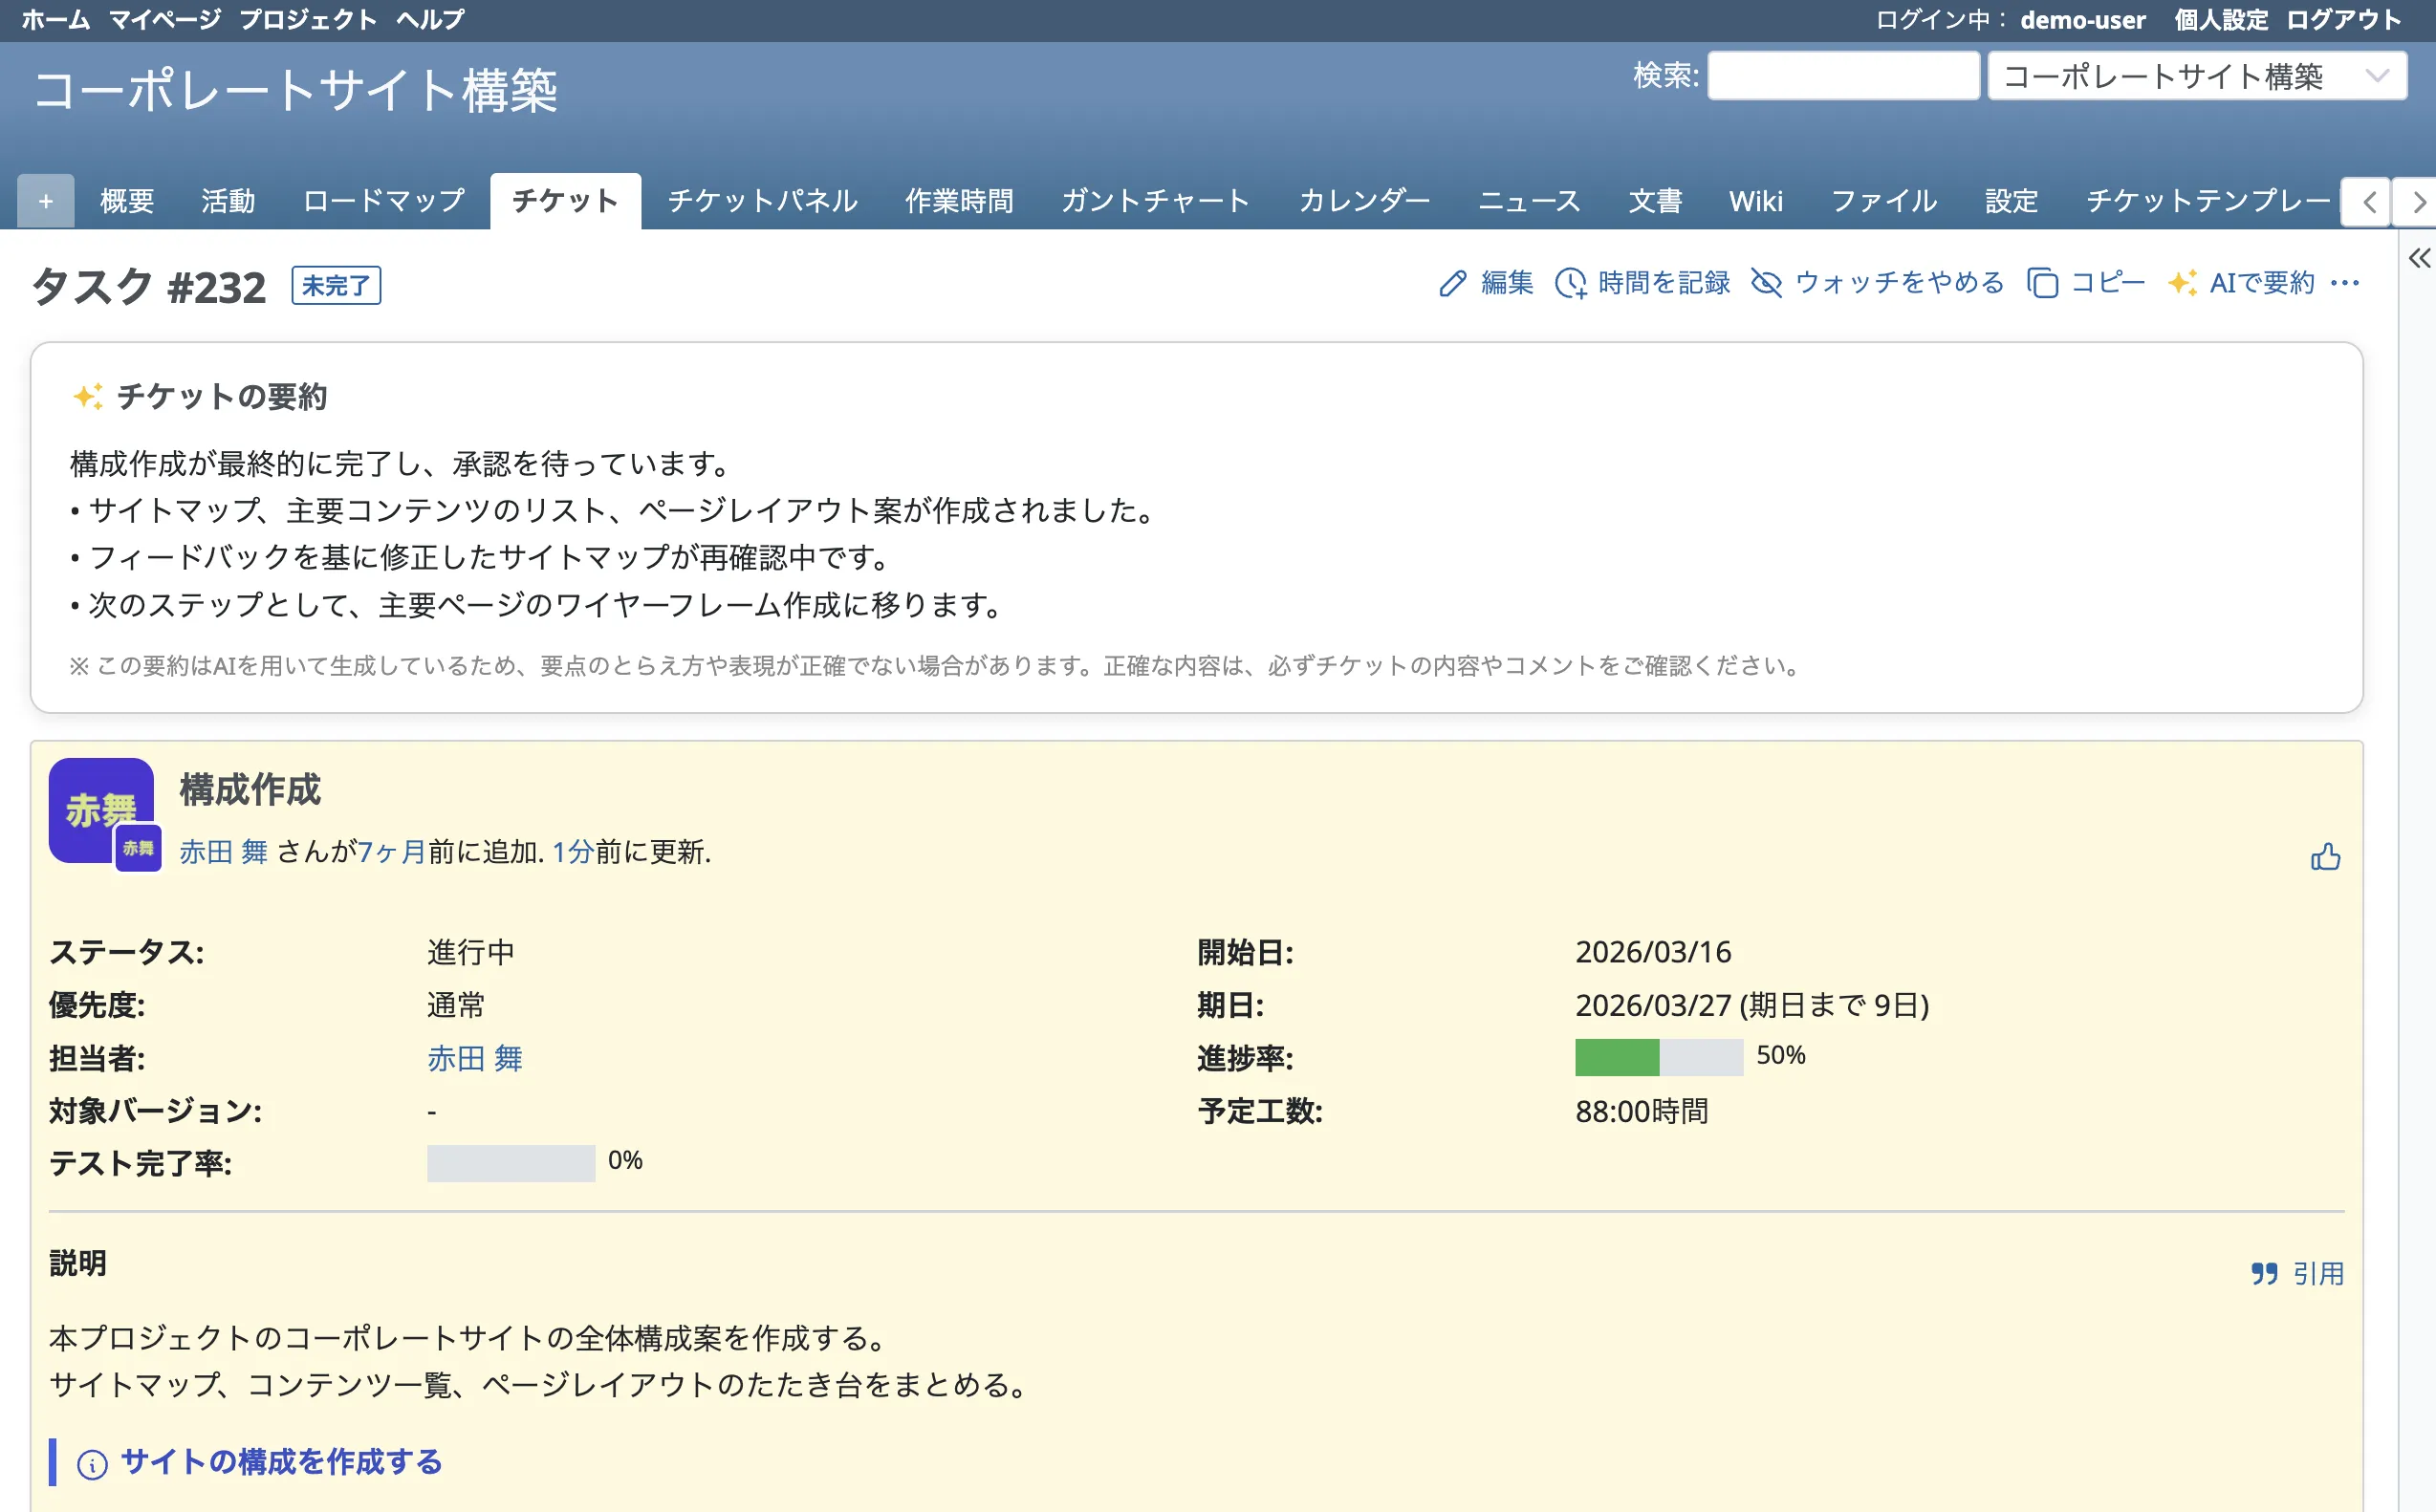Click the 50% 進捗率 progress bar

pyautogui.click(x=1658, y=1057)
